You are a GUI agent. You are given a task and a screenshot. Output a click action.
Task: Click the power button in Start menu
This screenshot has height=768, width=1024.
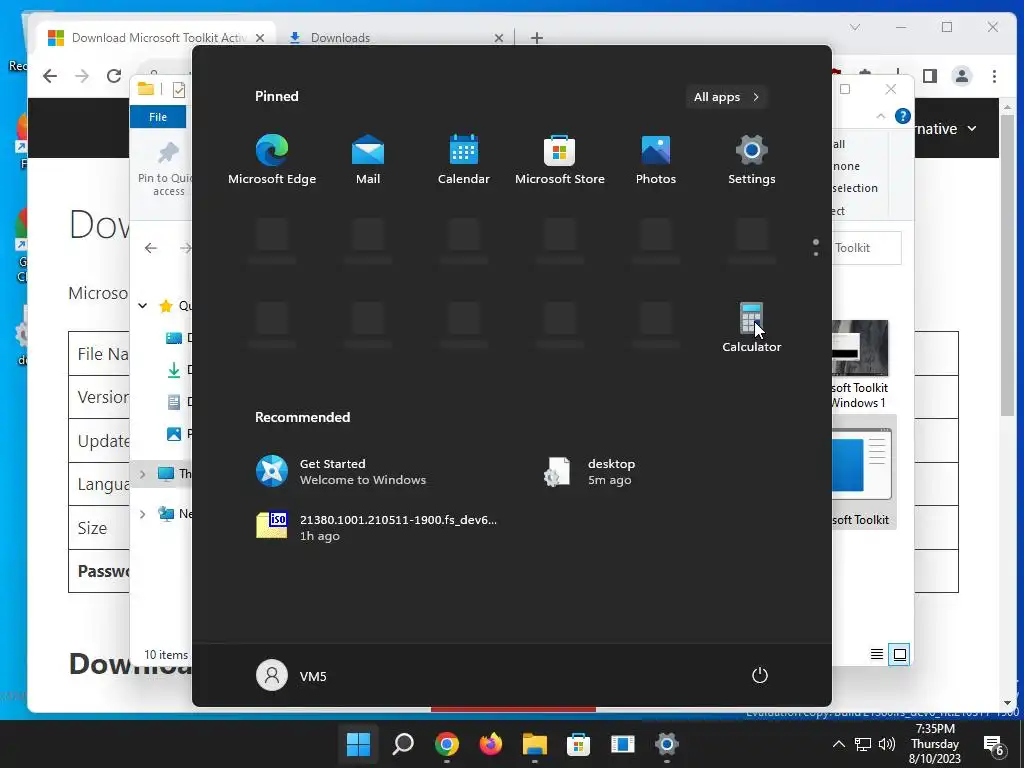(760, 675)
